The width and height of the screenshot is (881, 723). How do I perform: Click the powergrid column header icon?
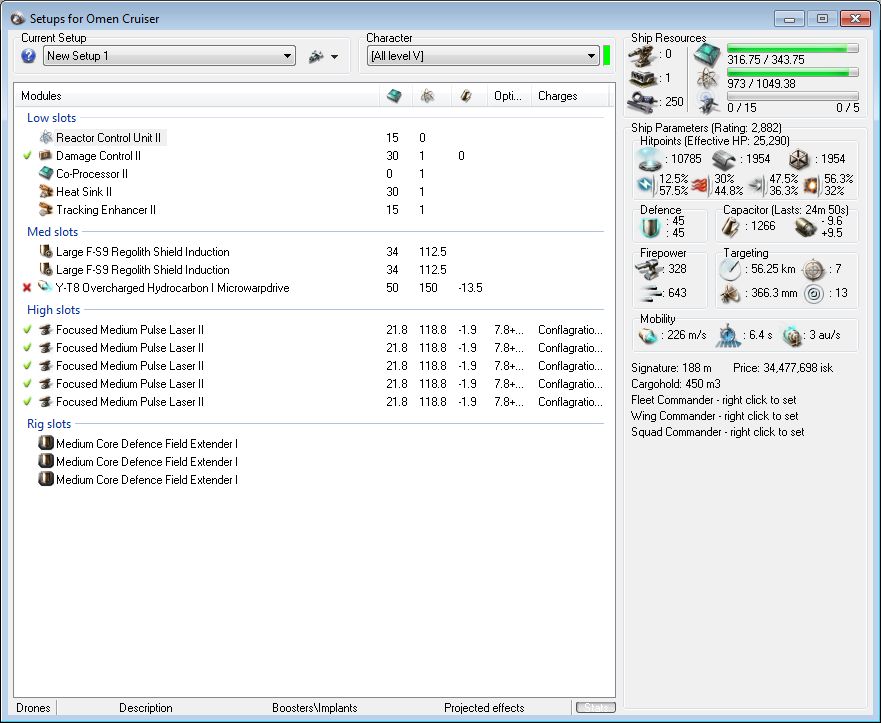(x=427, y=96)
